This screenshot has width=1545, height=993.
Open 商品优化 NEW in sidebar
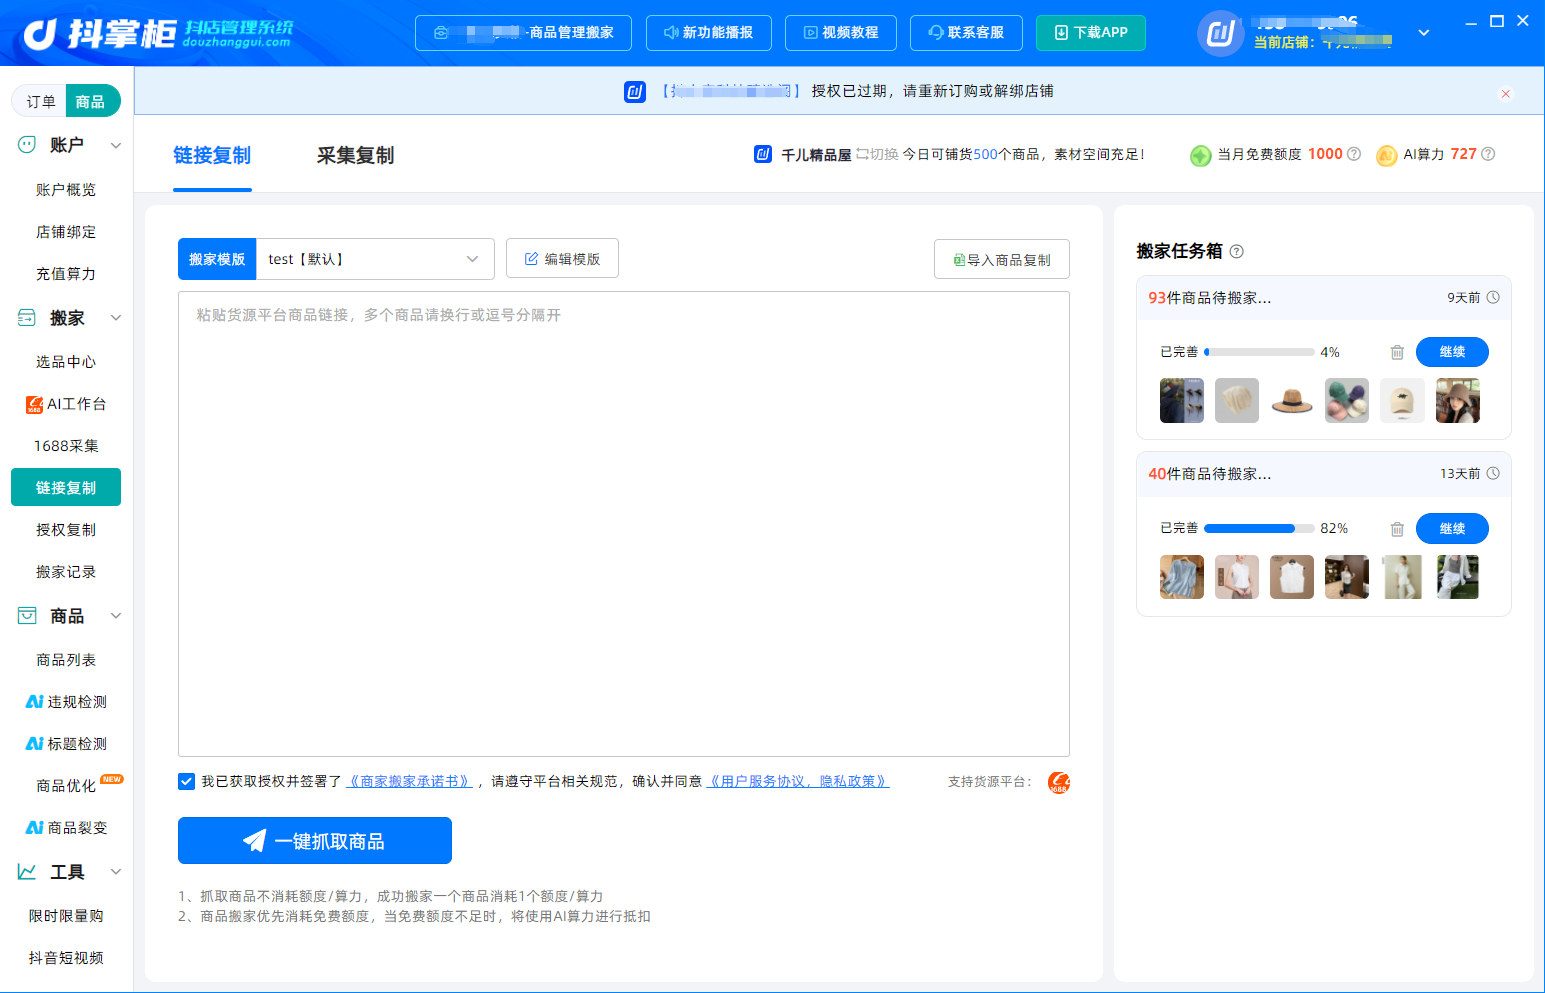pos(66,786)
